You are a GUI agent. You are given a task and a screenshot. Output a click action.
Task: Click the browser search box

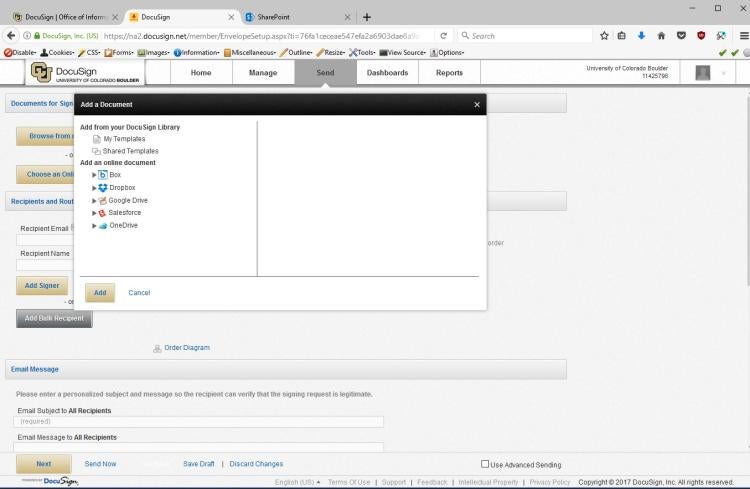tap(525, 36)
